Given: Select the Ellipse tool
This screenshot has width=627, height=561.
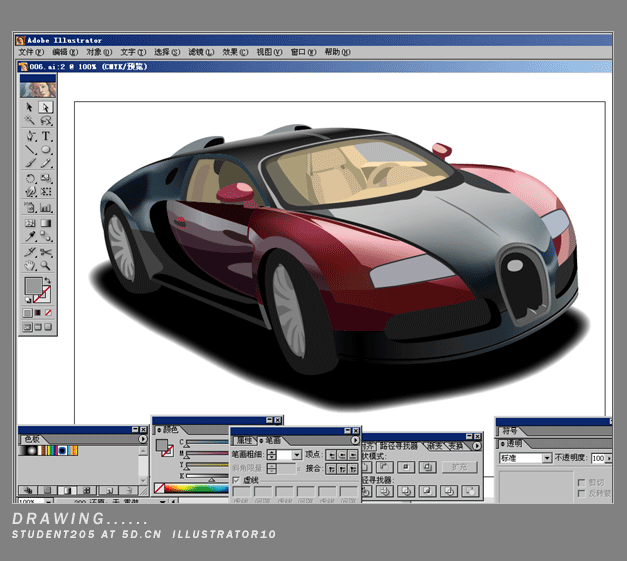Looking at the screenshot, I should click(x=46, y=150).
